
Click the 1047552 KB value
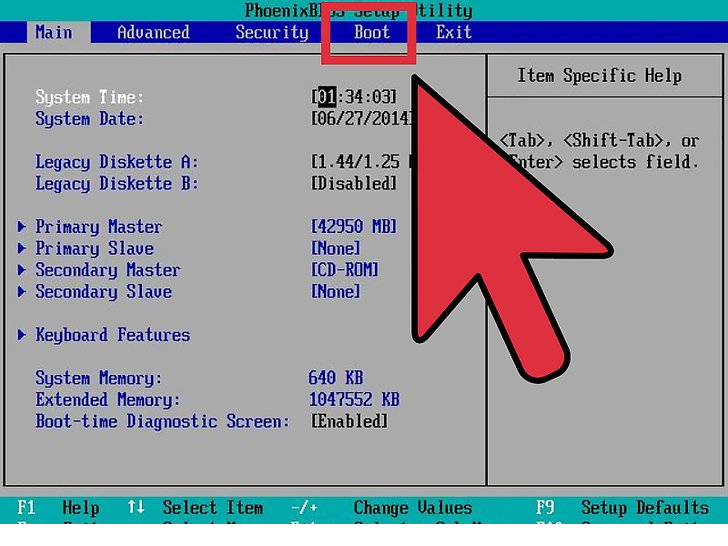coord(354,399)
